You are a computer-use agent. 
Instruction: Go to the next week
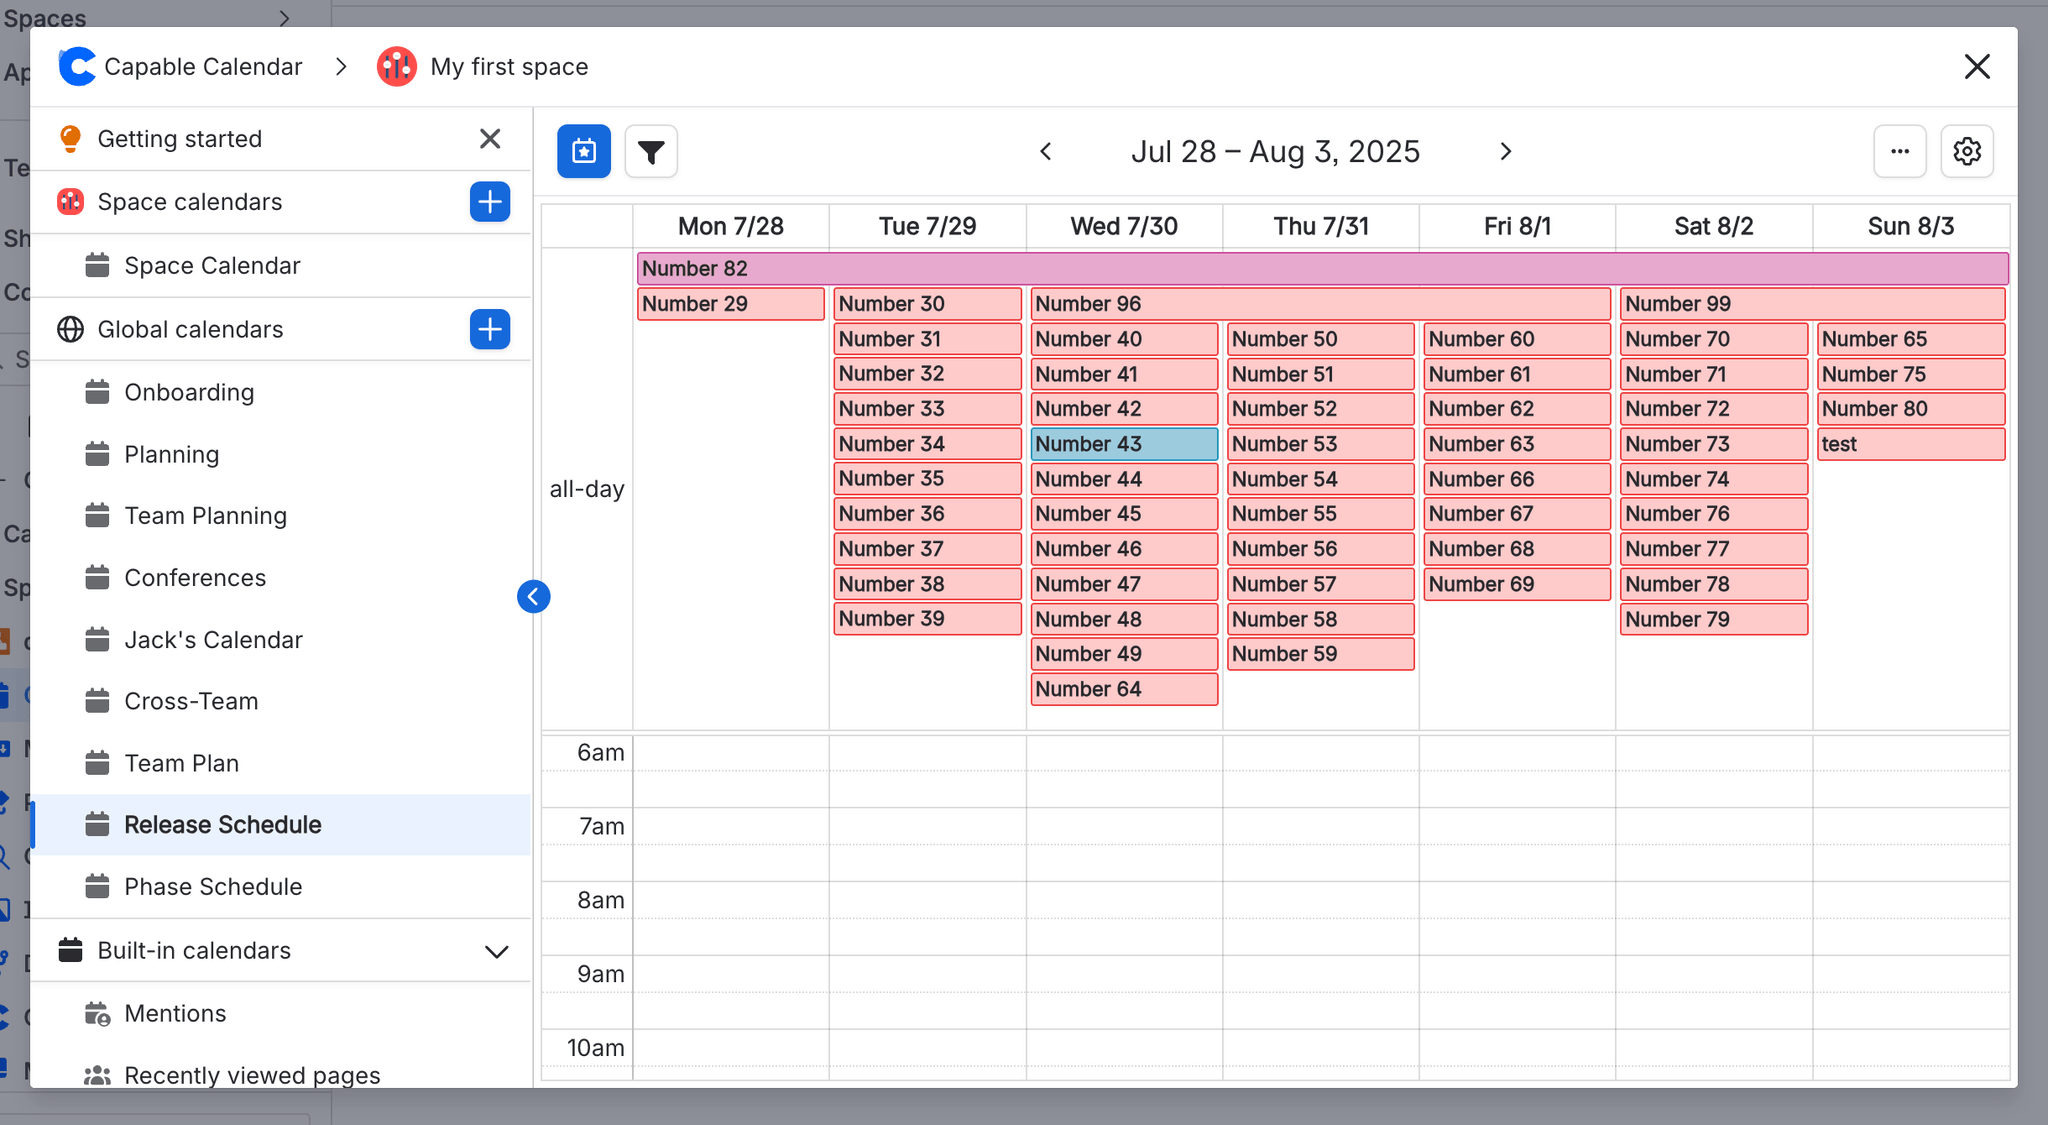tap(1506, 152)
